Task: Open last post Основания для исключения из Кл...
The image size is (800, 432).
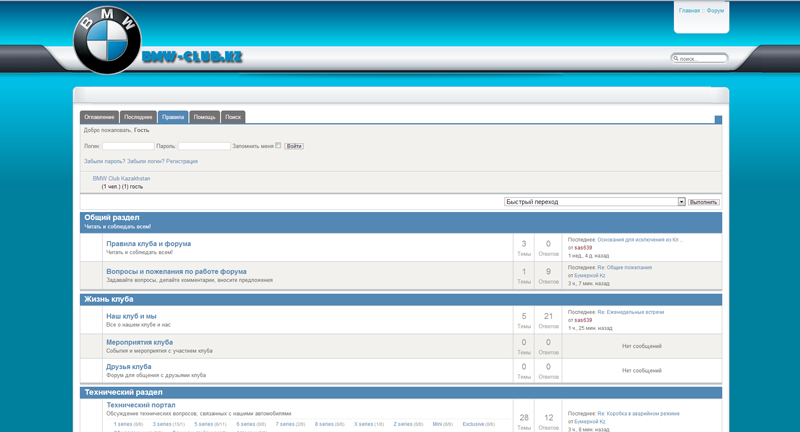Action: point(640,240)
